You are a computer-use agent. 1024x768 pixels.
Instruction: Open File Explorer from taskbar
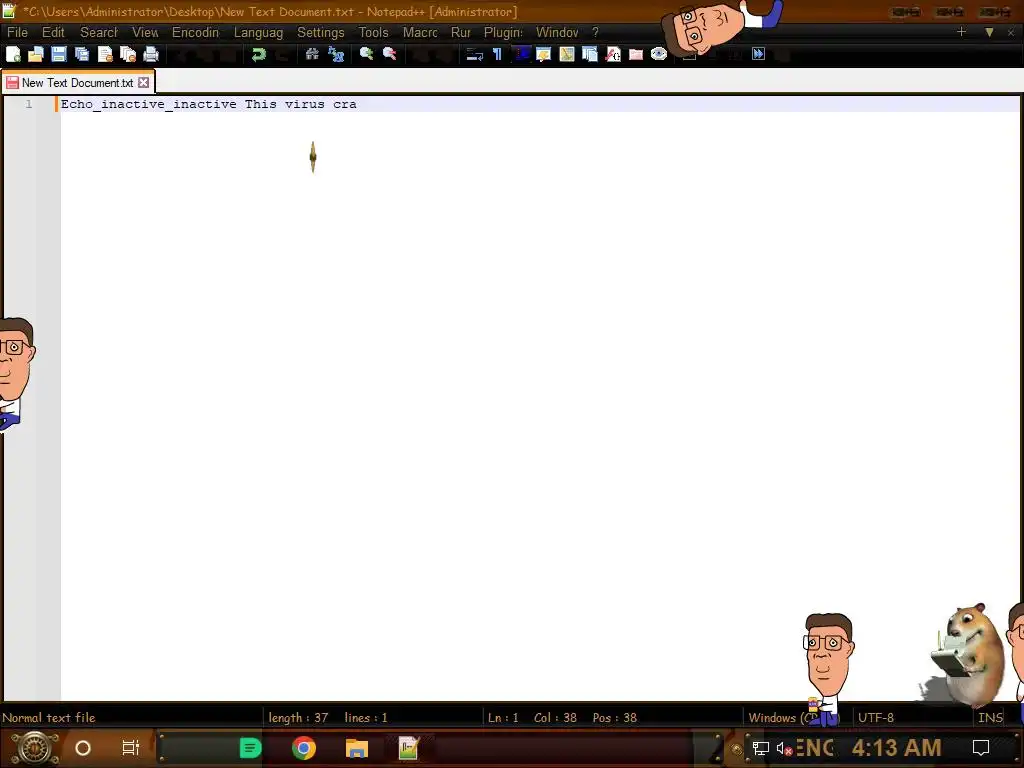(357, 748)
